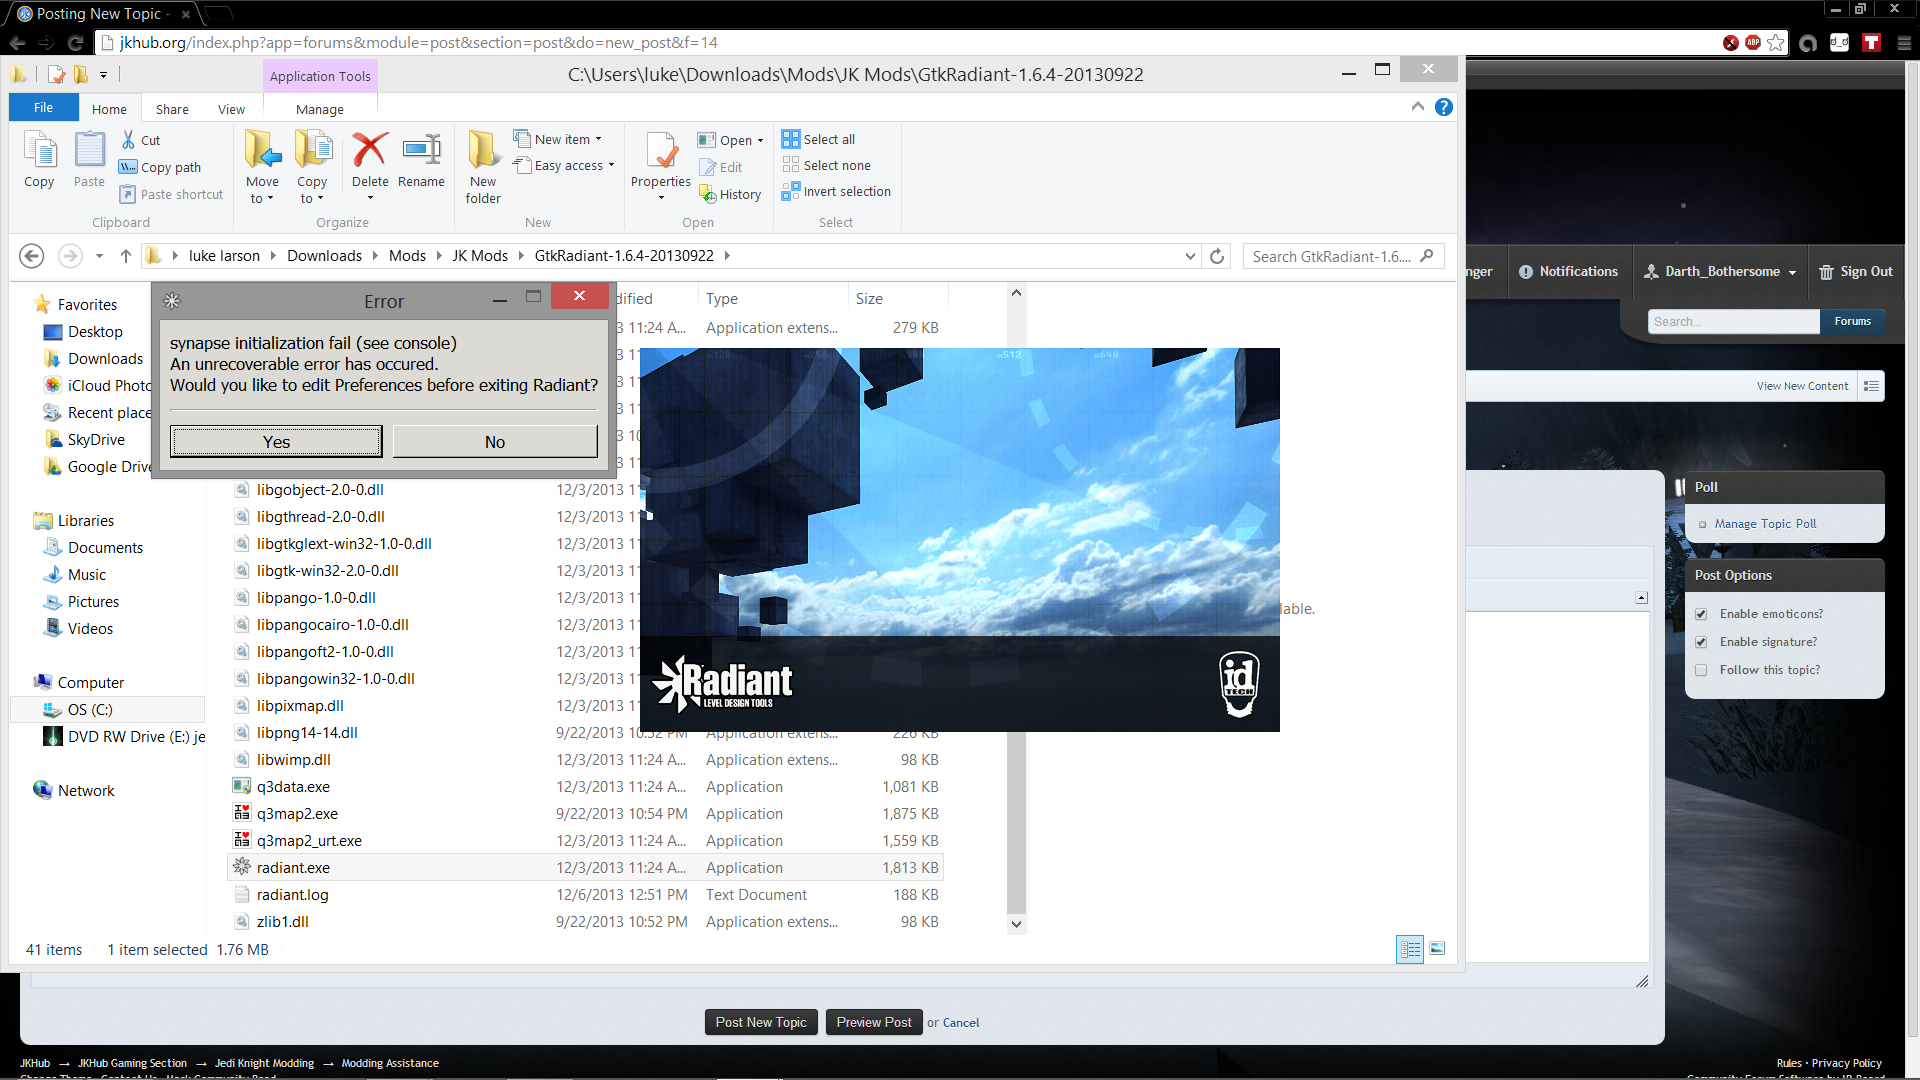Expand Open dropdown arrow in ribbon

760,140
